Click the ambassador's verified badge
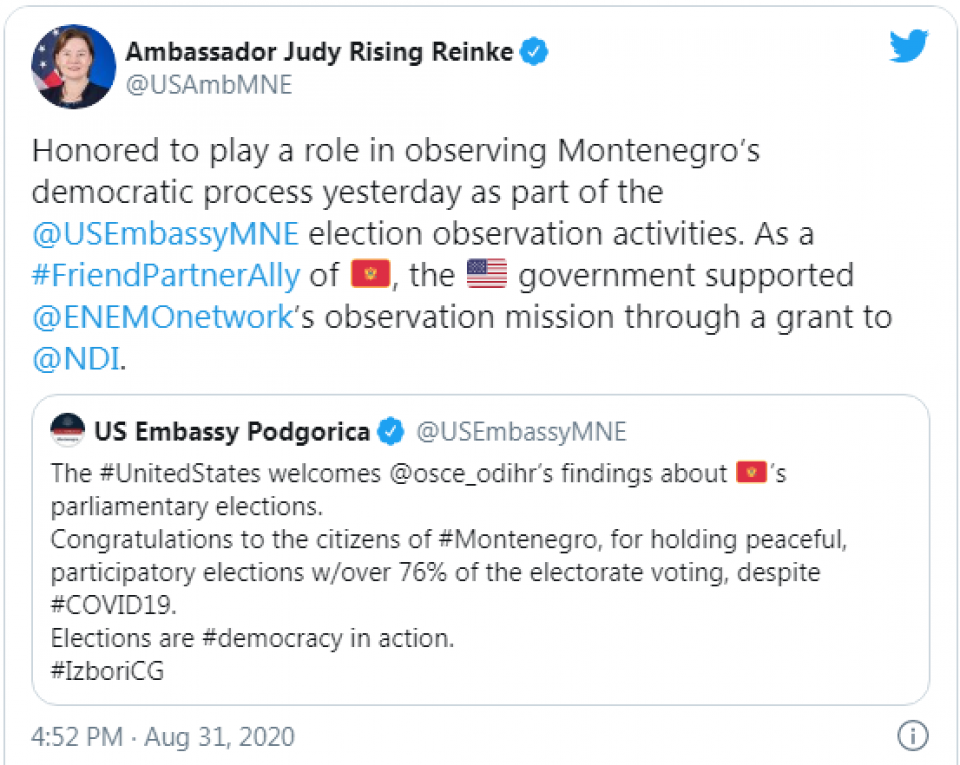Screen dimensions: 960x765 537,52
